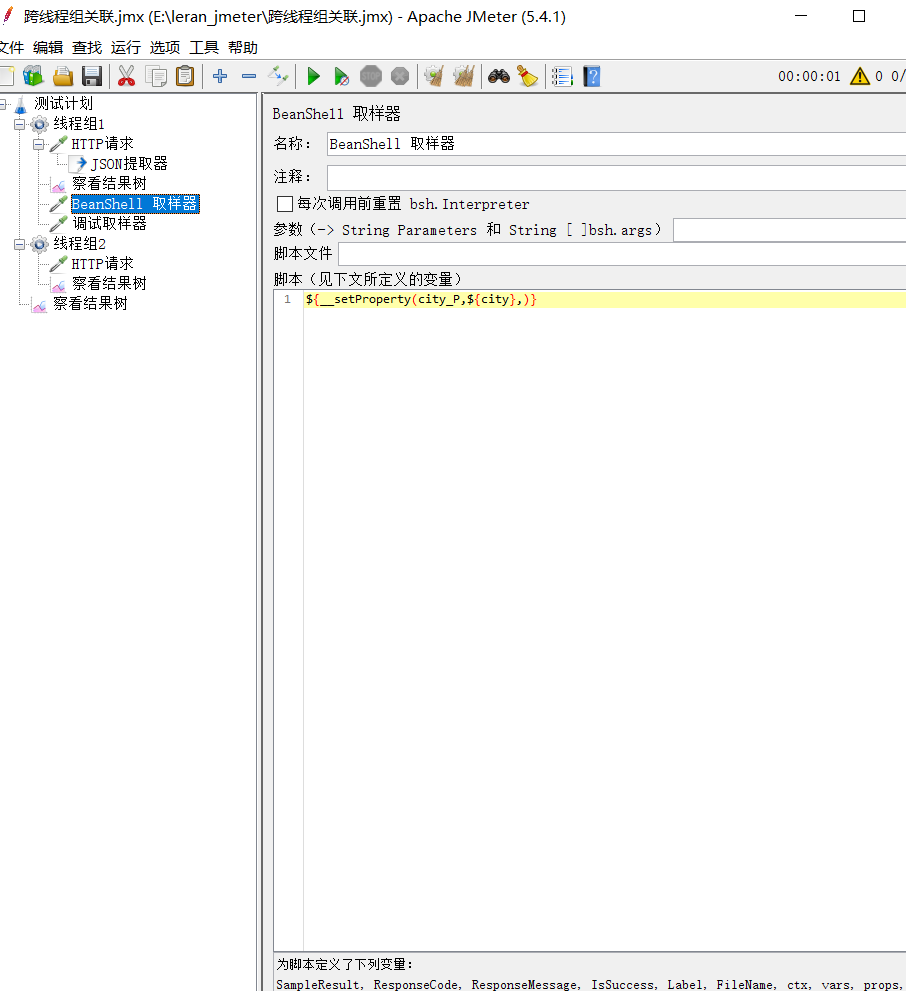This screenshot has width=906, height=991.
Task: Enable 每次调用前重置 bsh.Interpreter checkbox
Action: click(285, 204)
